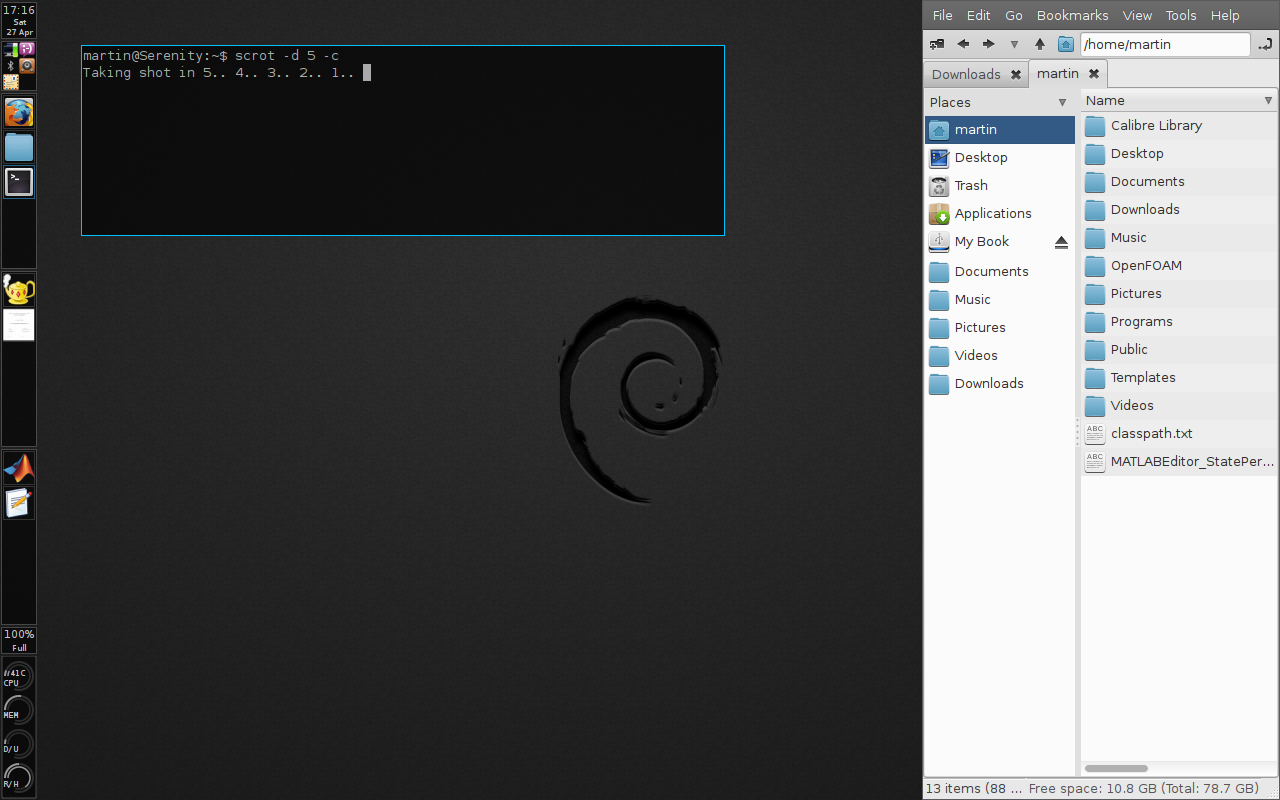
Task: Select the Music folder in the file list
Action: (1179, 238)
